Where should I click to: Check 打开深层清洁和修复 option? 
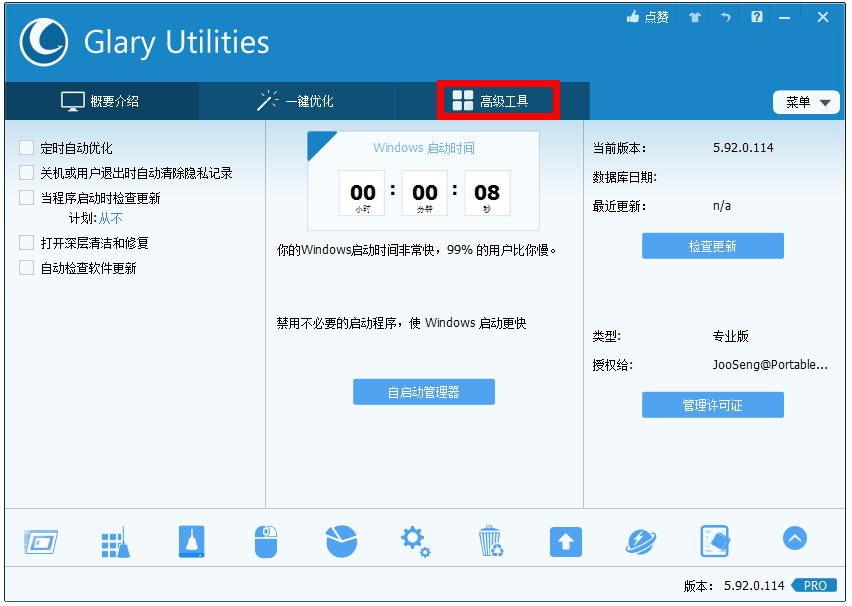click(x=27, y=240)
